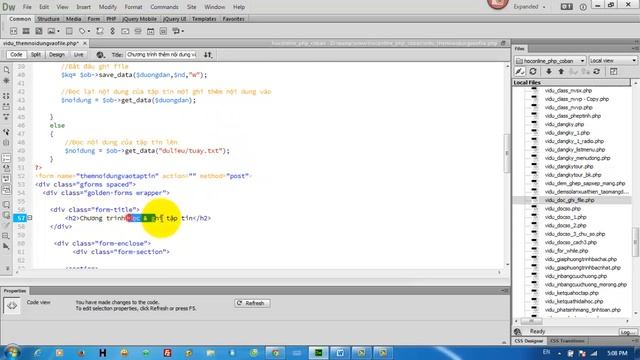Click the Div insert icon in Common toolbar

click(13, 31)
